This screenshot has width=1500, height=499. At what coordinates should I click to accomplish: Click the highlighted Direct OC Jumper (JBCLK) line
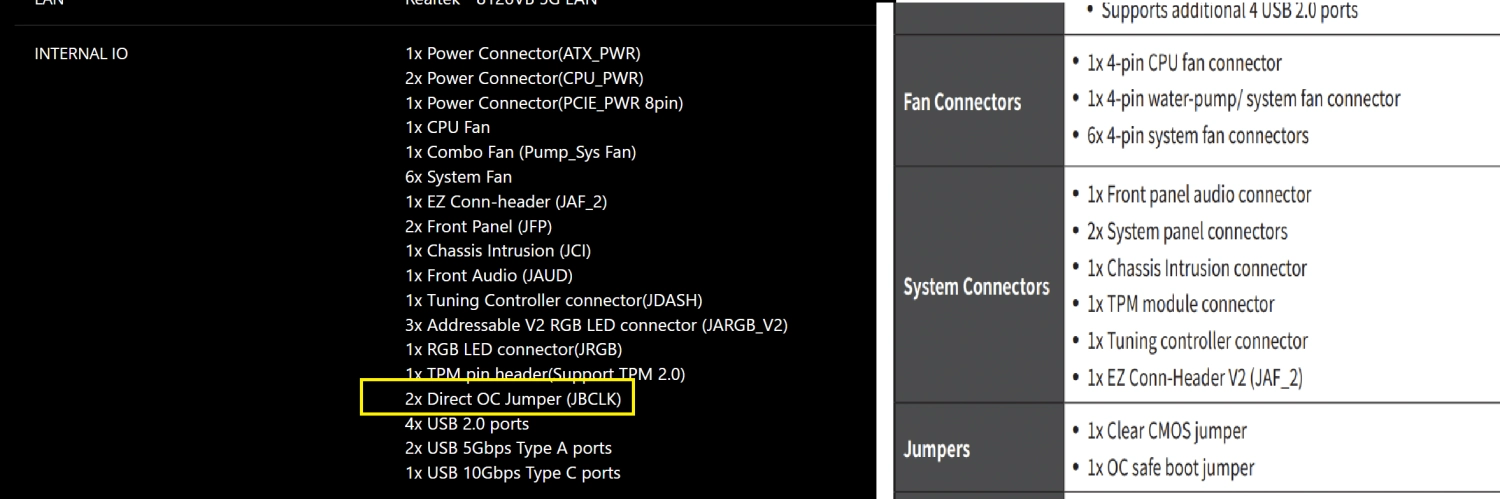[513, 399]
